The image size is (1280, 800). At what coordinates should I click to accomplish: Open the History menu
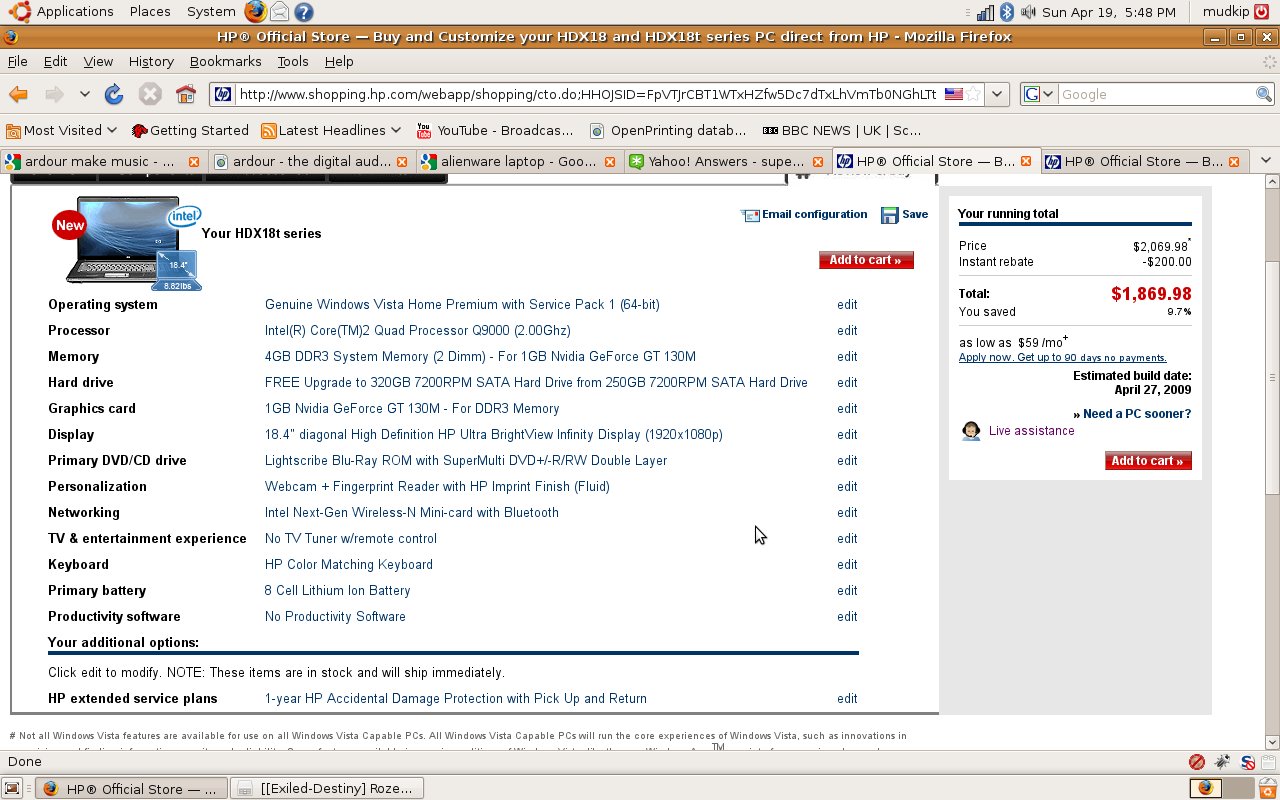coord(151,61)
